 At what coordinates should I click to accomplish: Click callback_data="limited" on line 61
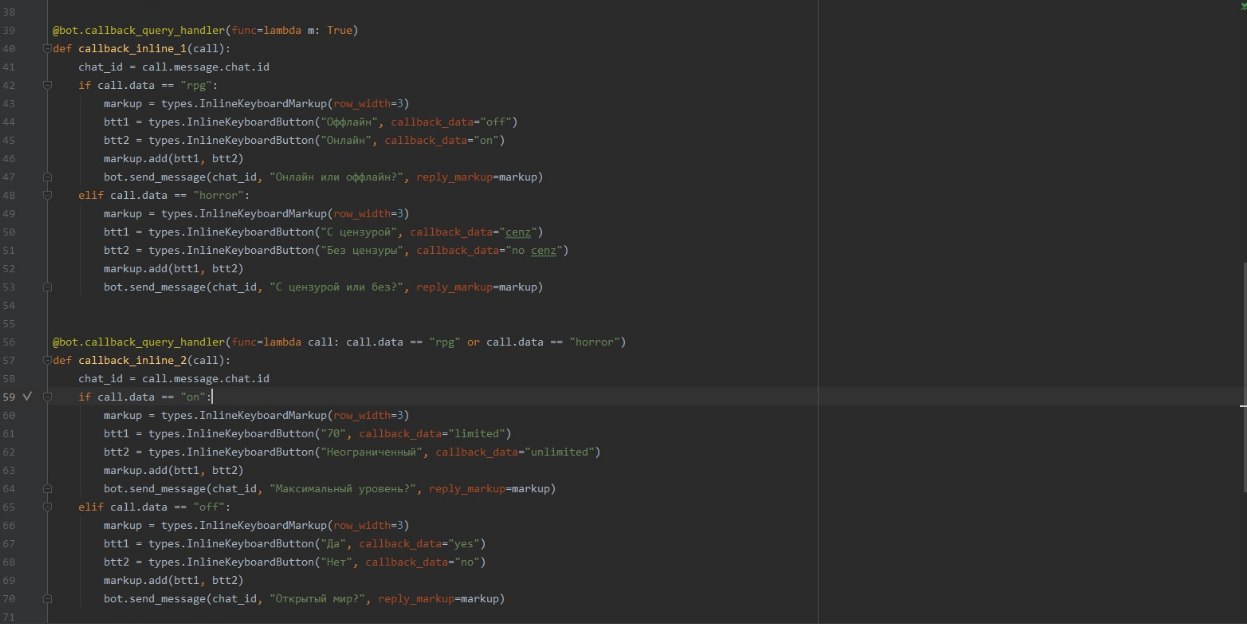click(434, 434)
